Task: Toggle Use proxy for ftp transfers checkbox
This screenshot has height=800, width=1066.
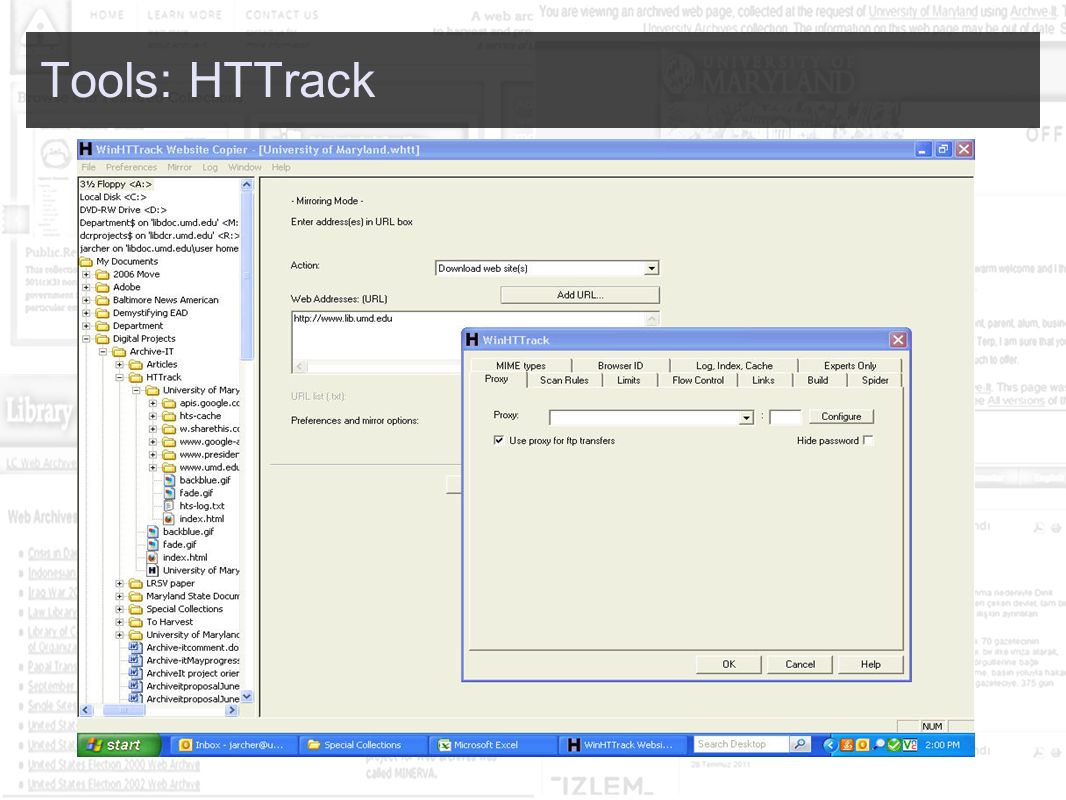Action: tap(499, 440)
